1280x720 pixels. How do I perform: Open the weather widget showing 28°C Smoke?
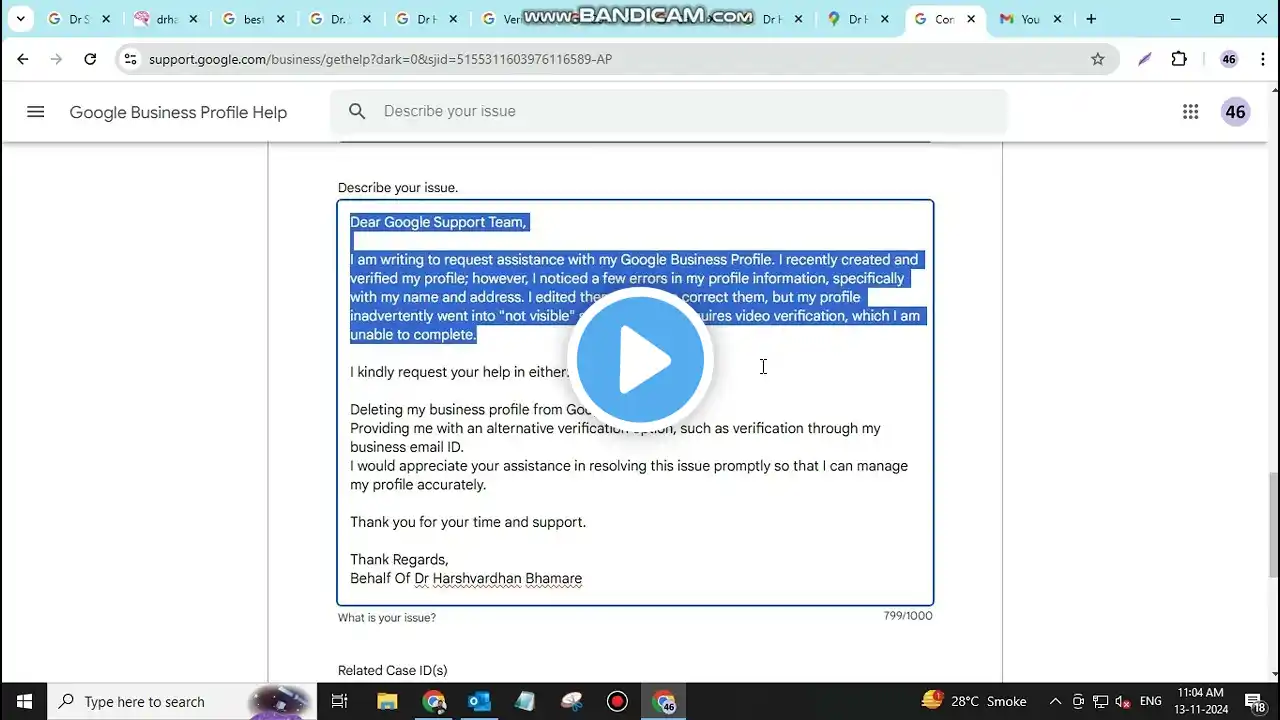pyautogui.click(x=974, y=701)
